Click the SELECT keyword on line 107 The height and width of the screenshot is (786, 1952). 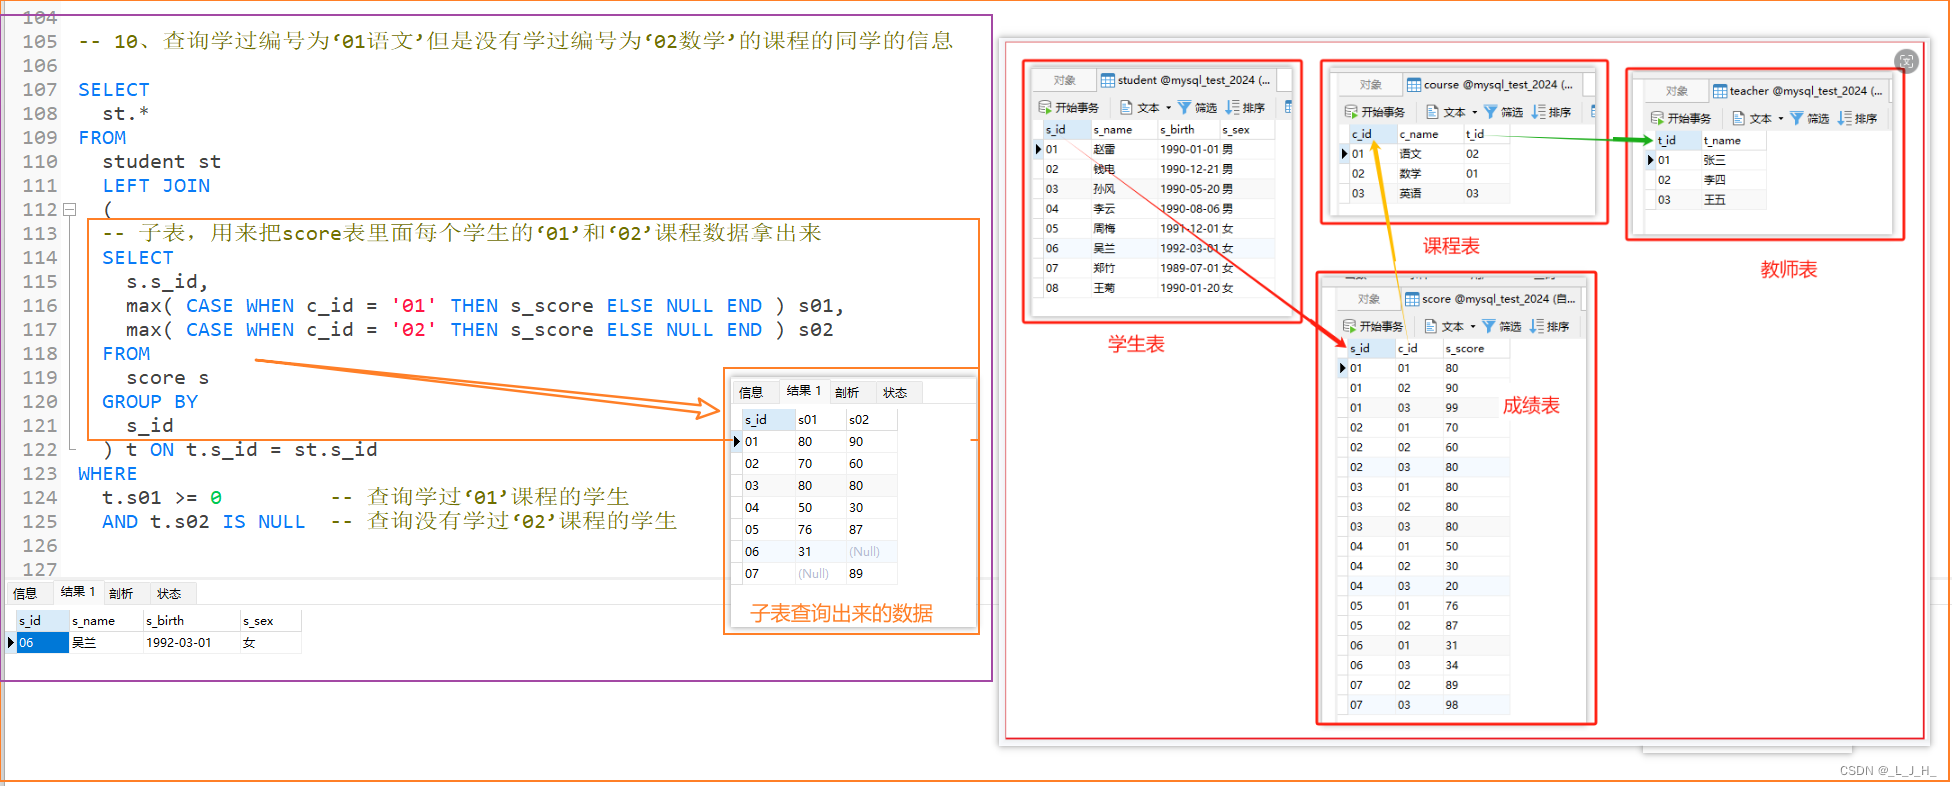tap(114, 90)
